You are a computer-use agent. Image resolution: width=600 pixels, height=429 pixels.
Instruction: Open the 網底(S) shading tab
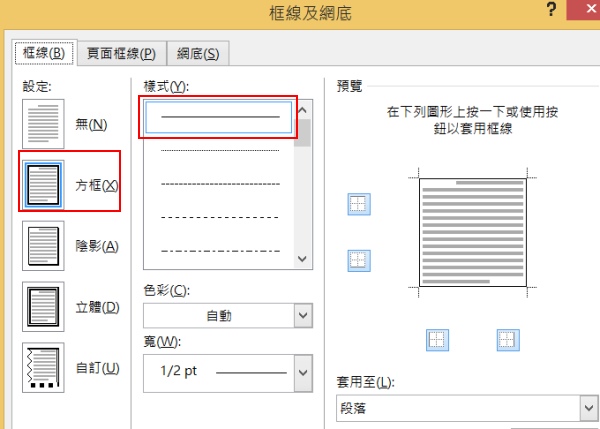point(198,54)
